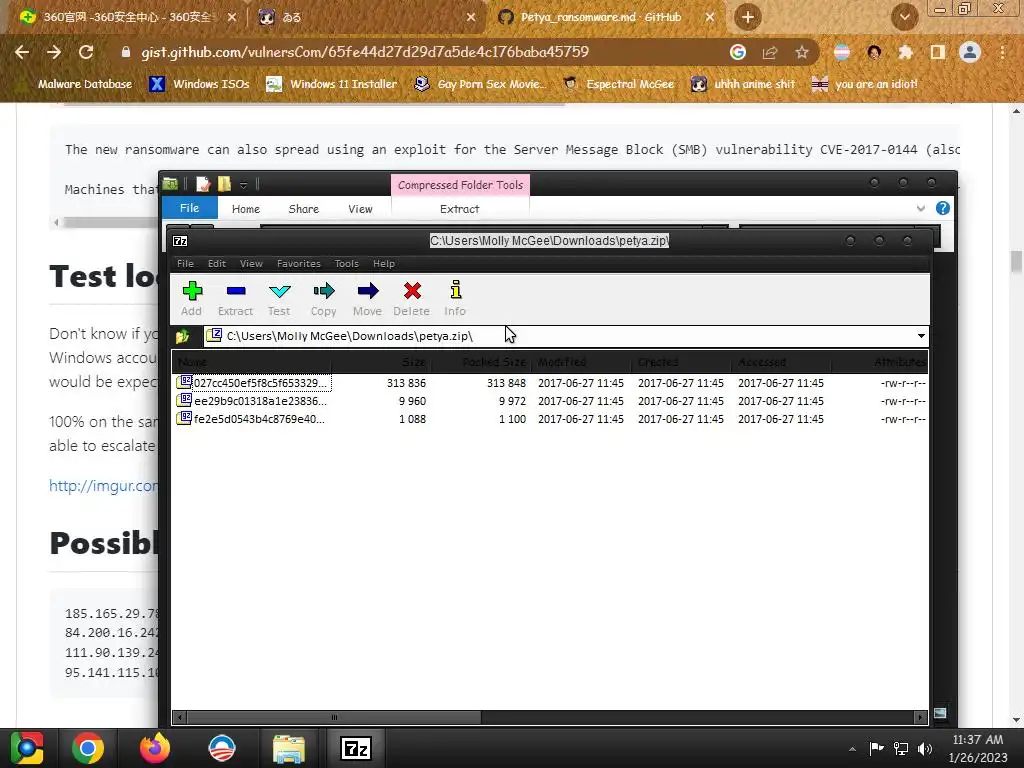Screen dimensions: 1024x768
Task: Follow the imgur link on page
Action: tap(103, 486)
